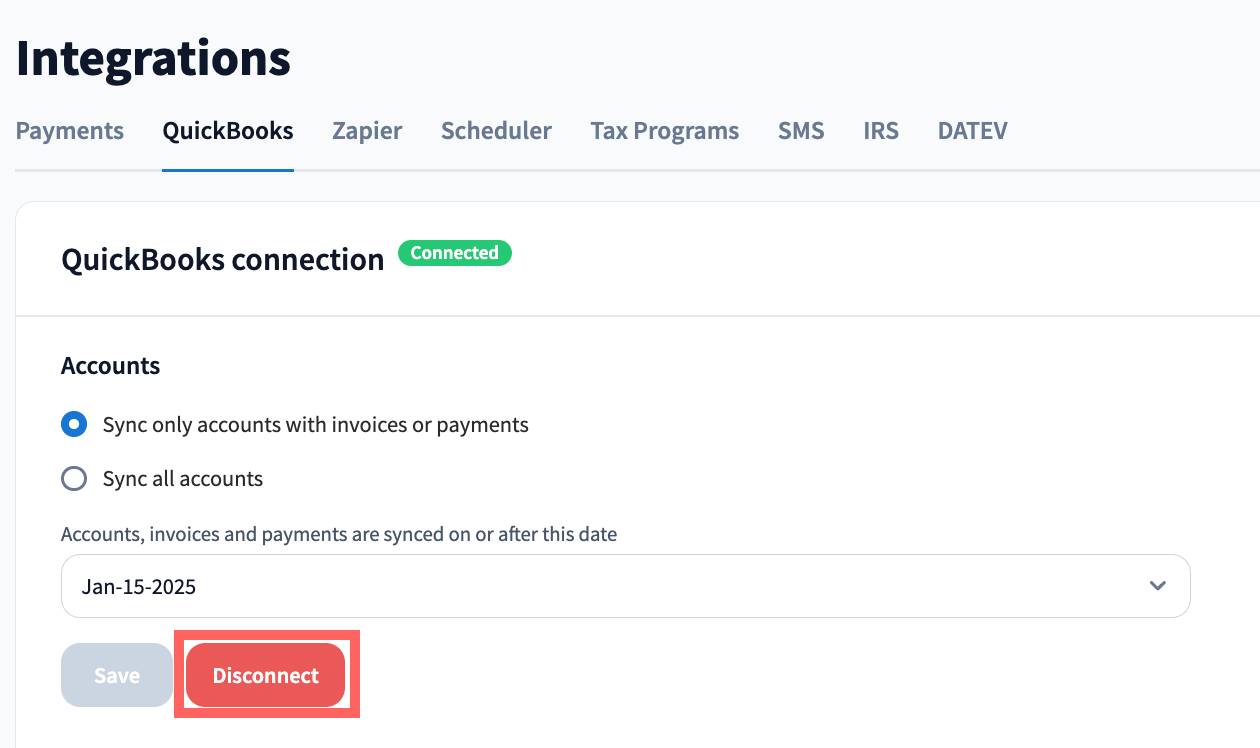
Task: Go to the Scheduler tab
Action: point(496,131)
